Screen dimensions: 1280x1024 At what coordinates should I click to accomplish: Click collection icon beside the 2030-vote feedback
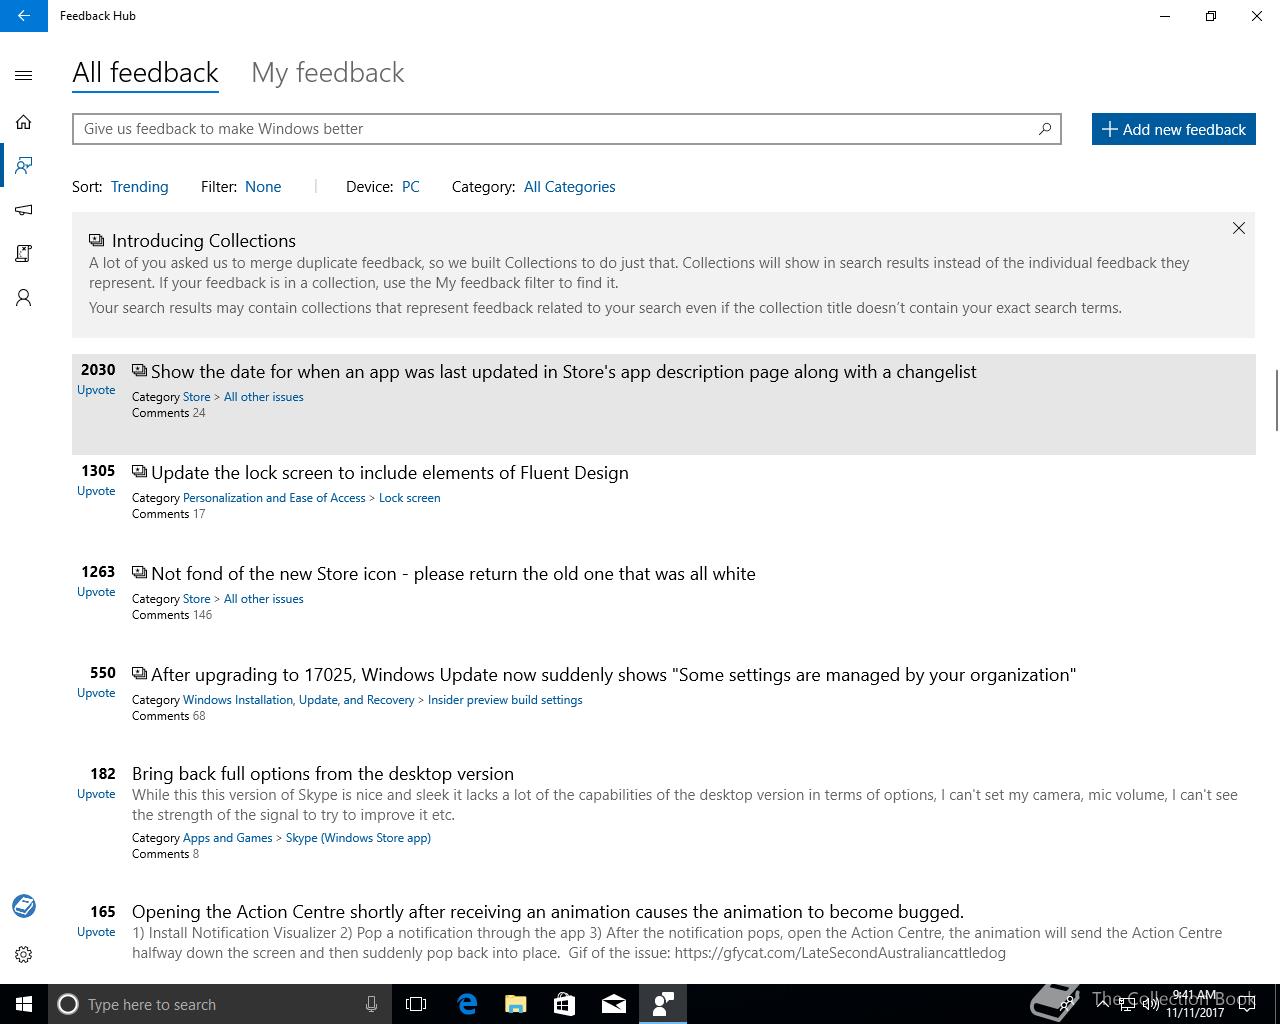point(139,371)
